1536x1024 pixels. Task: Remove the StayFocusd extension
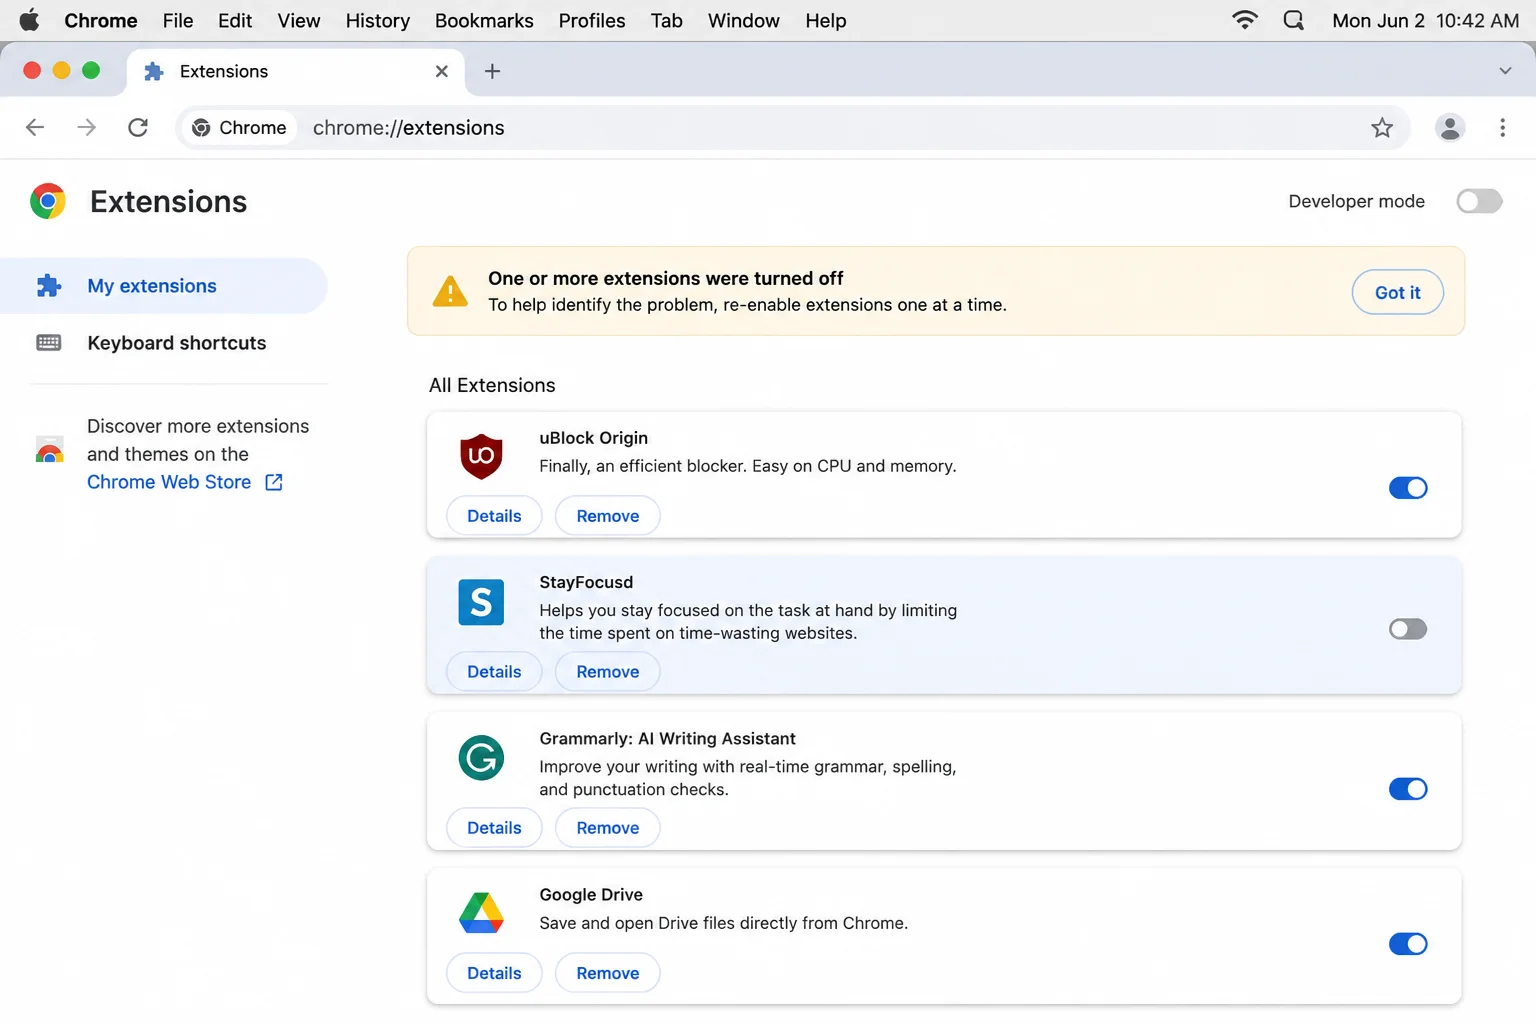click(x=608, y=672)
